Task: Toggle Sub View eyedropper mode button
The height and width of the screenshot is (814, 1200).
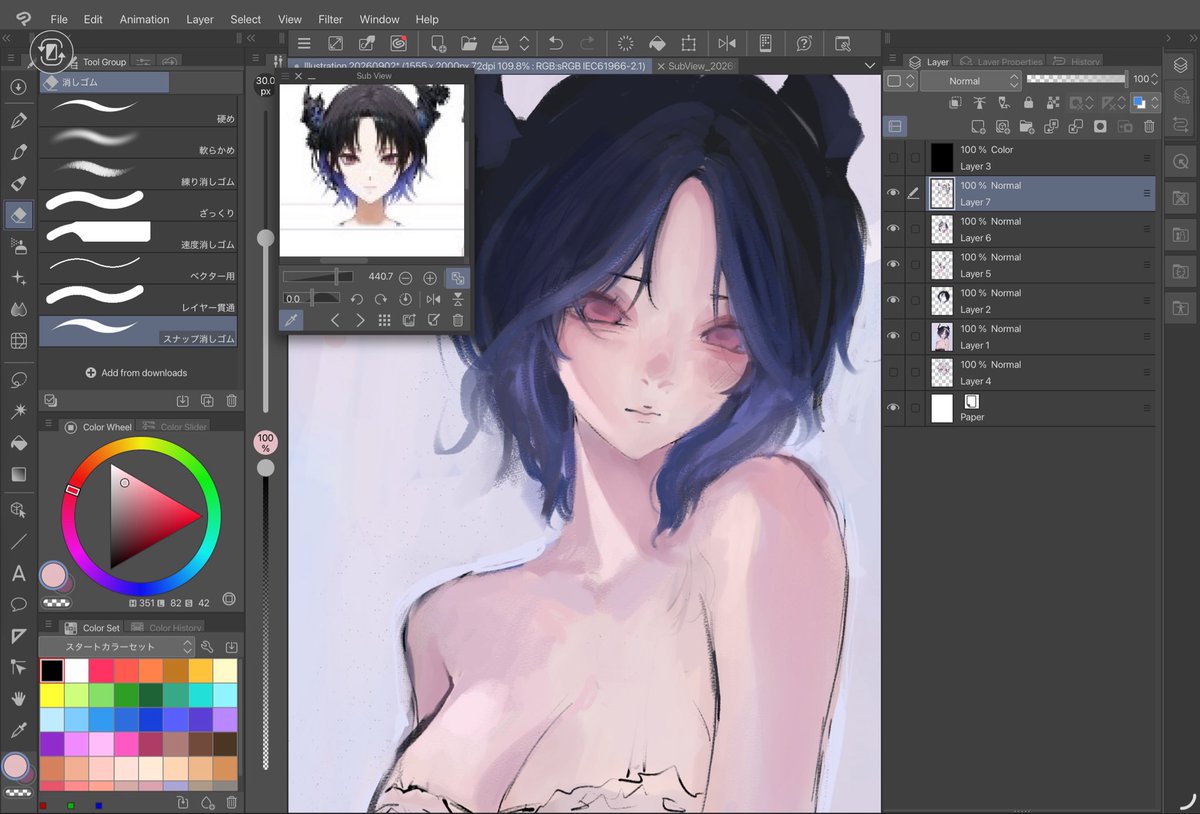Action: tap(293, 320)
